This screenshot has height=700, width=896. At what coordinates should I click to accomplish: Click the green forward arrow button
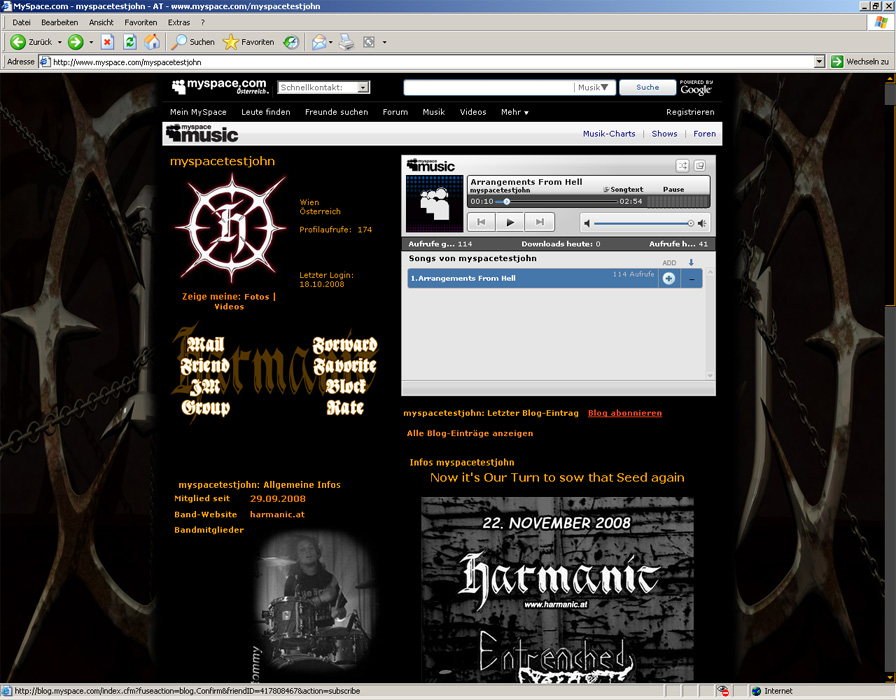click(x=75, y=42)
